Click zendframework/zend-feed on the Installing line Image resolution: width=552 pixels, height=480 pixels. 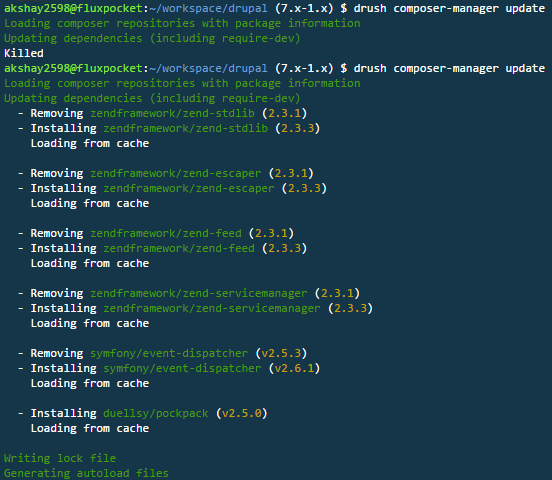coord(179,248)
